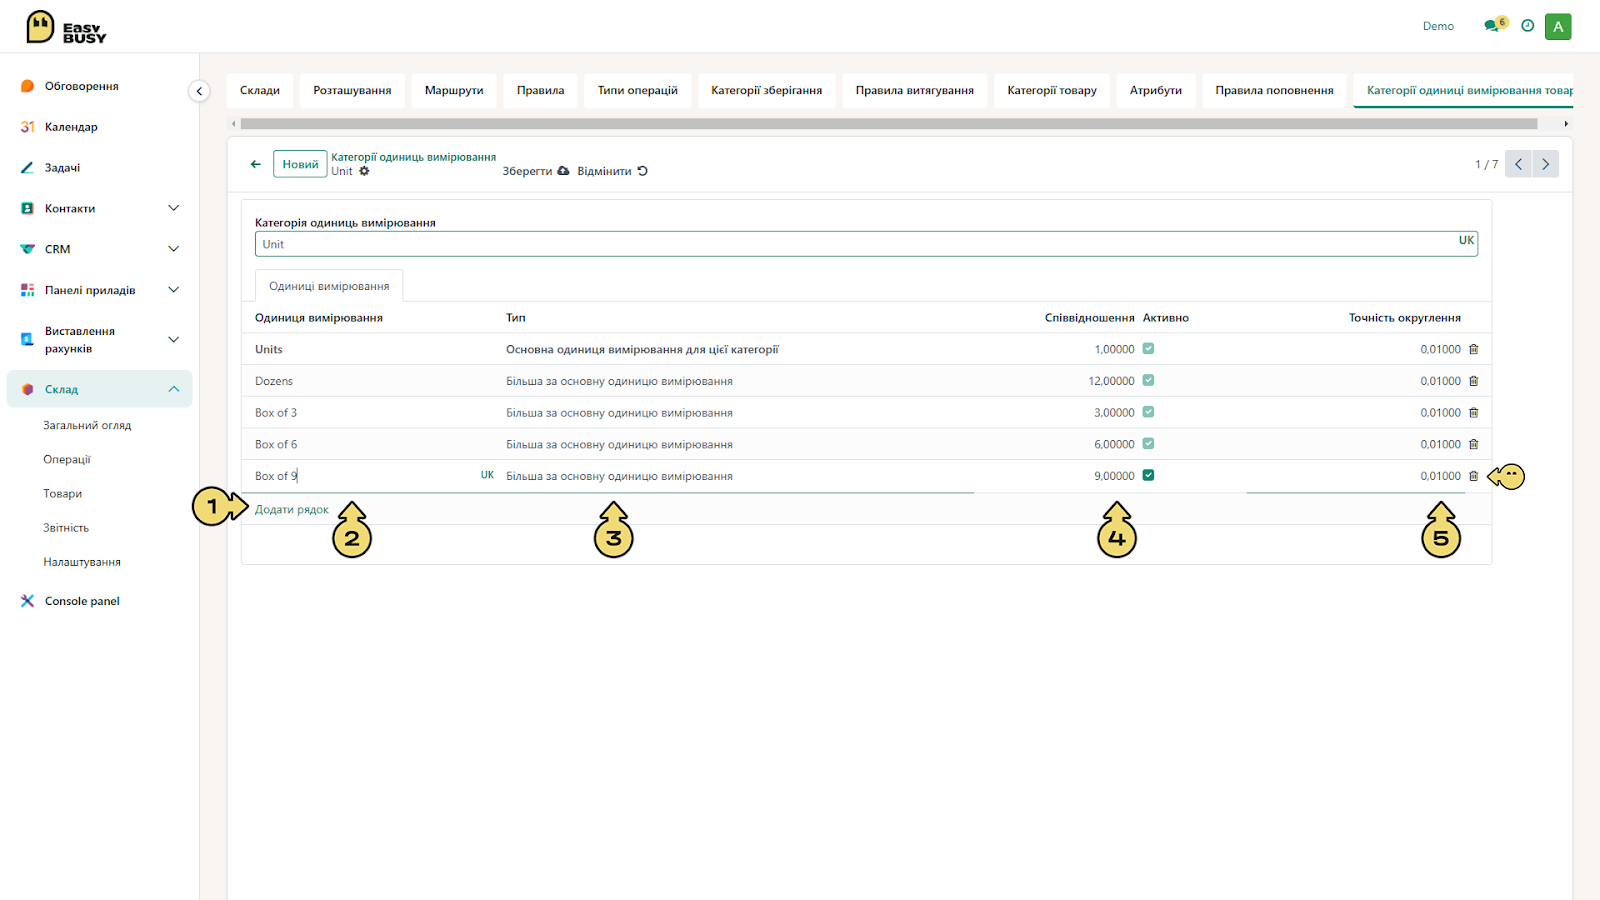The height and width of the screenshot is (900, 1600).
Task: Toggle Active checkbox for Units
Action: [x=1148, y=348]
